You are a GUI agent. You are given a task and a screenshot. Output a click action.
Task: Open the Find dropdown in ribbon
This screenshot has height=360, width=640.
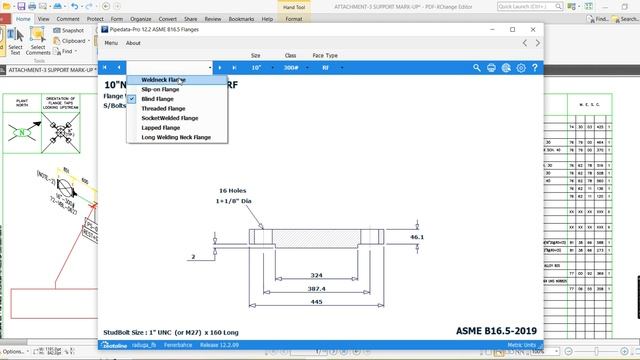tap(65, 51)
